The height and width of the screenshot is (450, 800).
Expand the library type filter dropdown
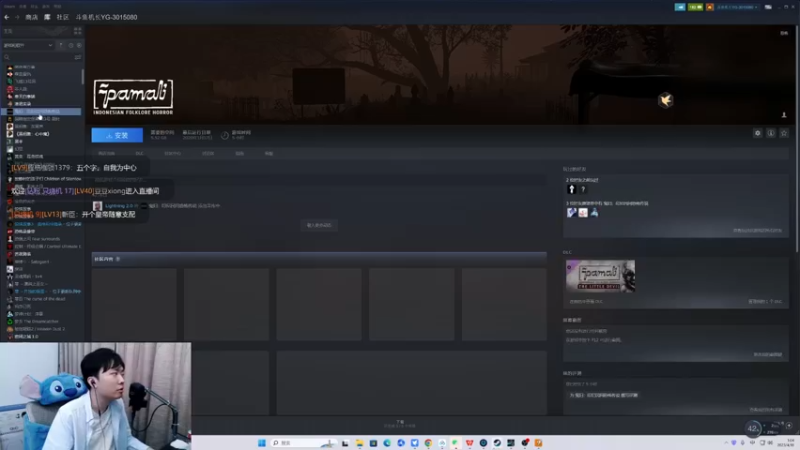pyautogui.click(x=28, y=45)
